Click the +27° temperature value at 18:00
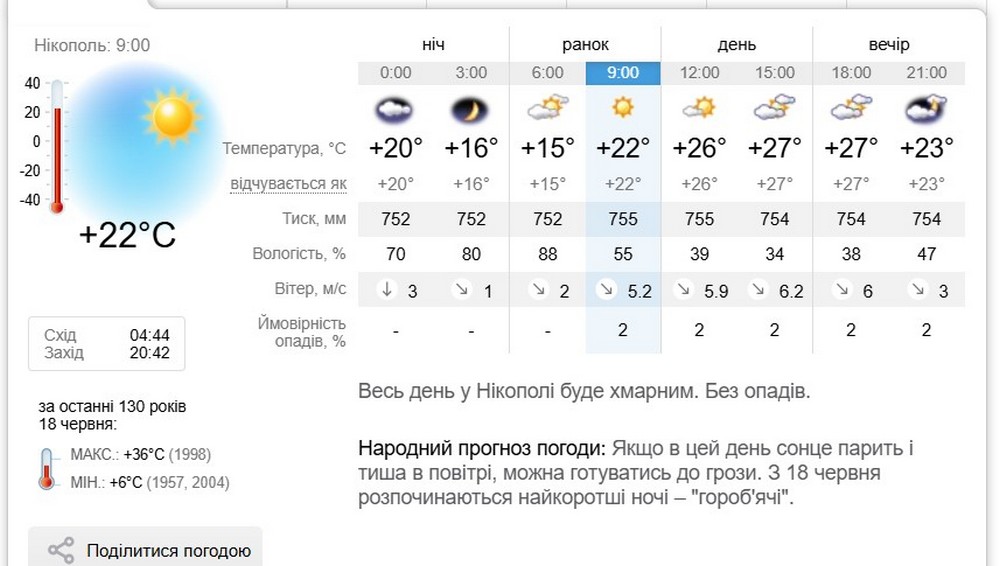The width and height of the screenshot is (1000, 566). coord(851,148)
